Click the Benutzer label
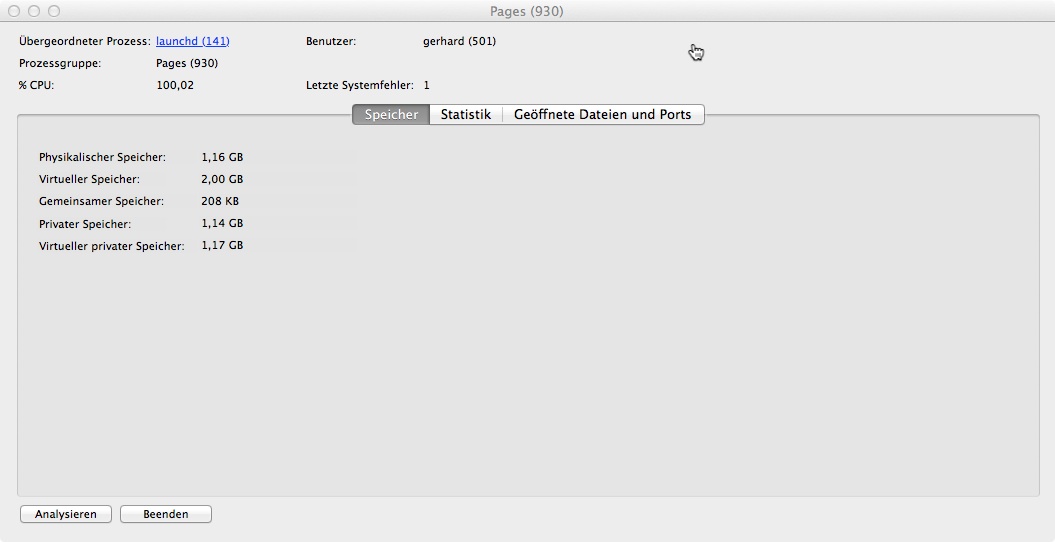 pyautogui.click(x=331, y=41)
